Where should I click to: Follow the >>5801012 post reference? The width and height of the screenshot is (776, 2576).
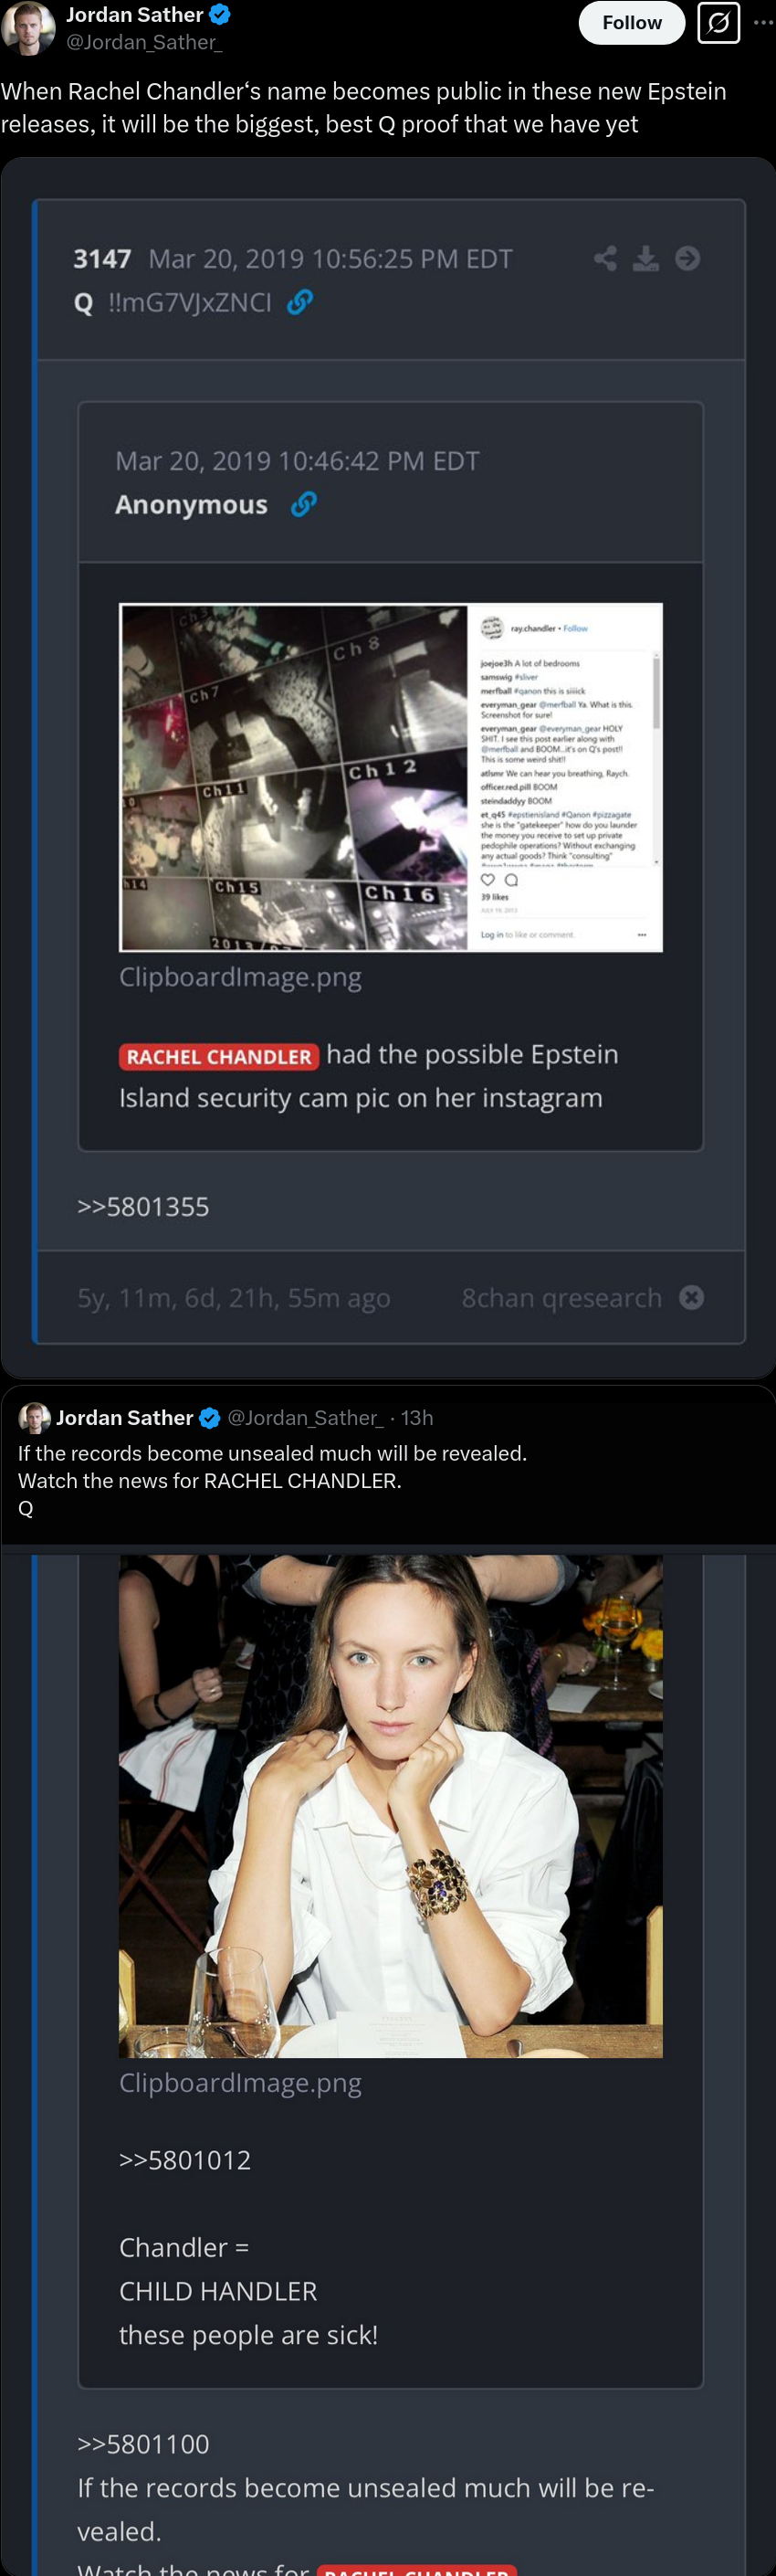185,2160
